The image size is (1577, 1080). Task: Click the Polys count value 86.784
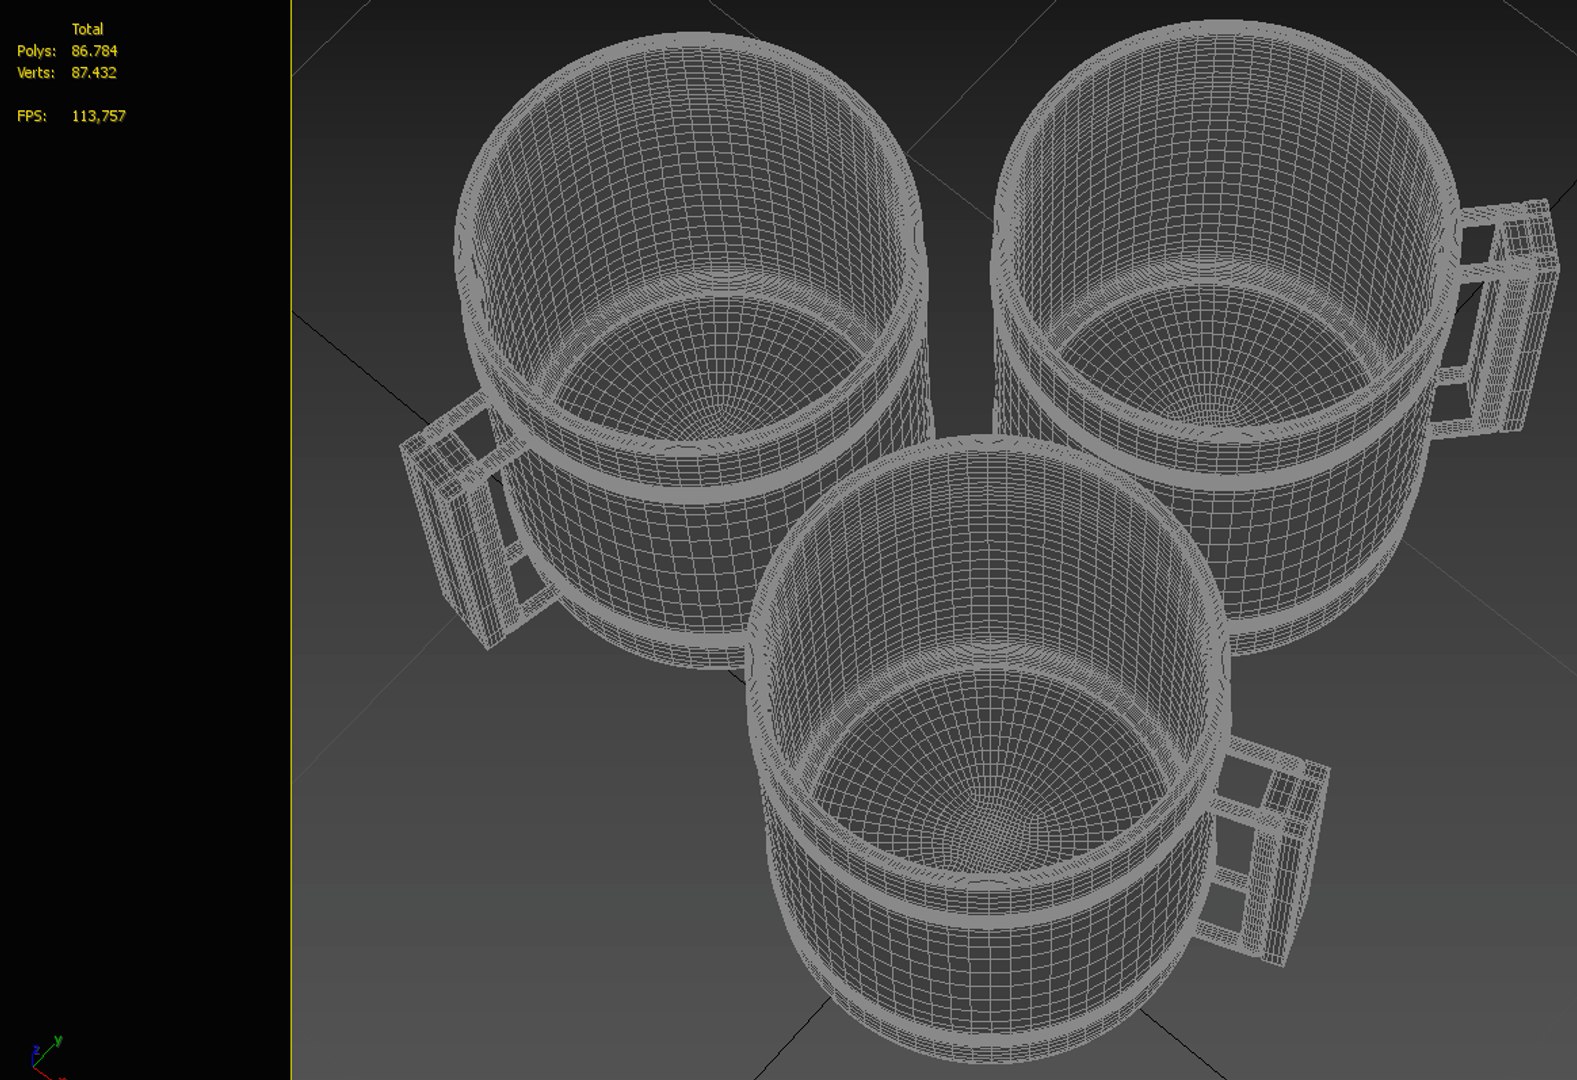click(x=94, y=51)
